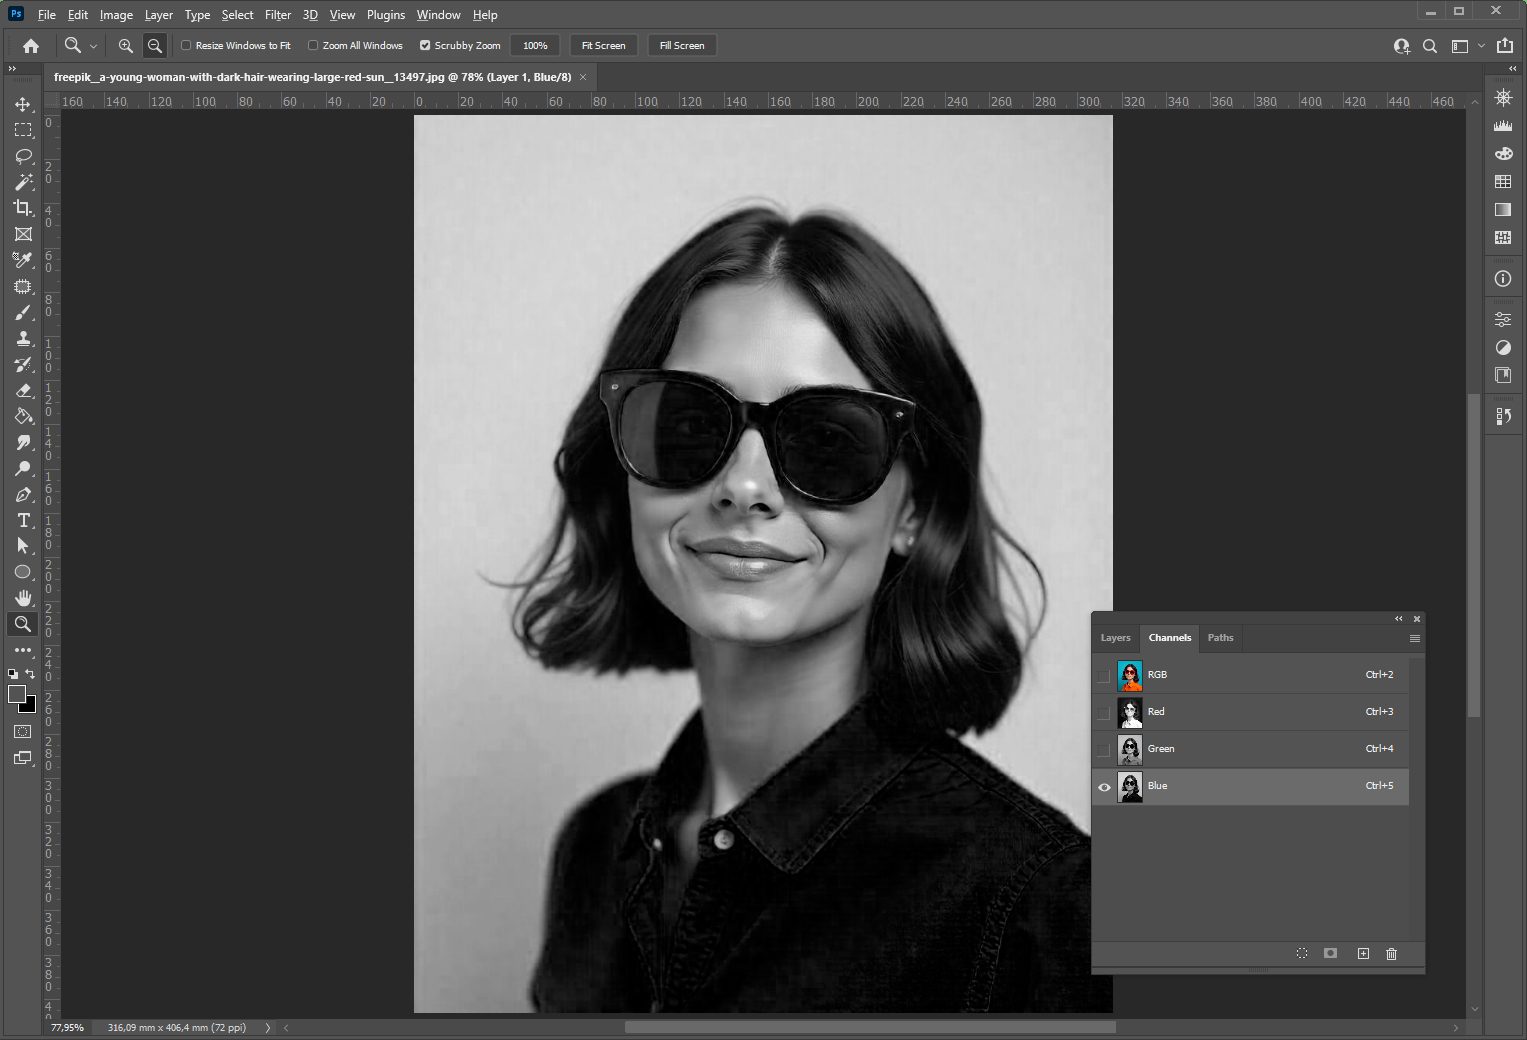This screenshot has width=1527, height=1040.
Task: Create new channel icon
Action: 1363,953
